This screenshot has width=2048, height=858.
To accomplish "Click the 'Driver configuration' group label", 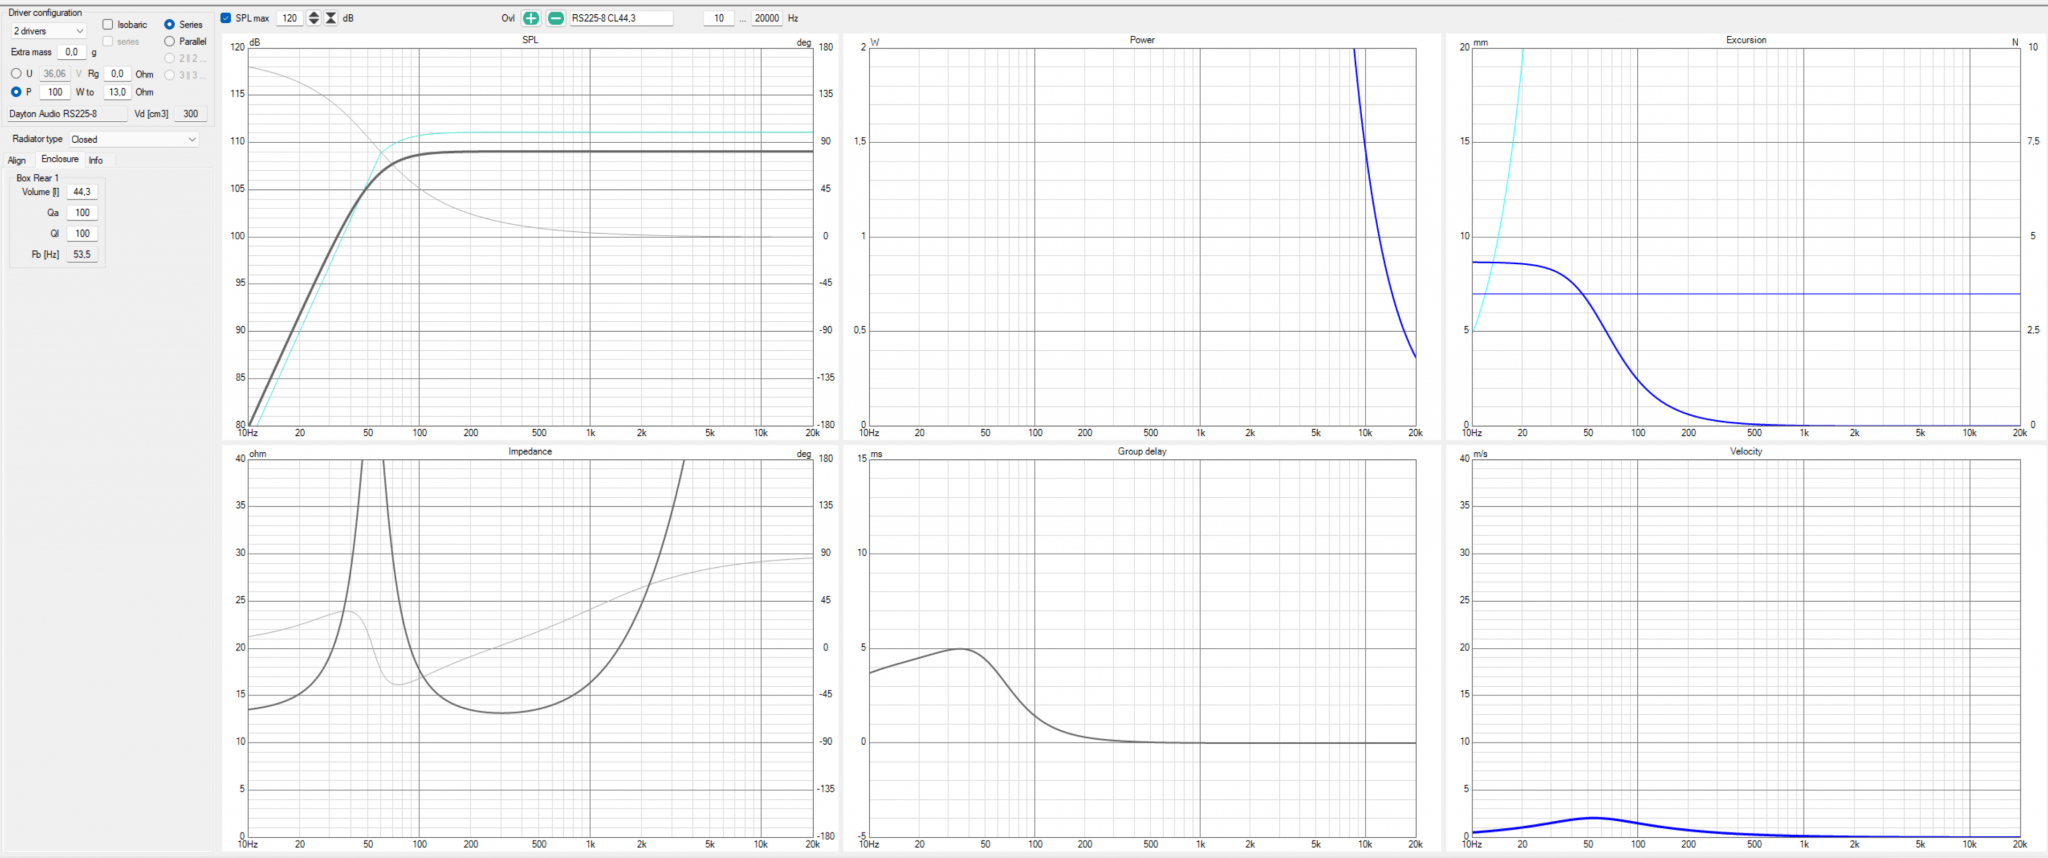I will [45, 13].
